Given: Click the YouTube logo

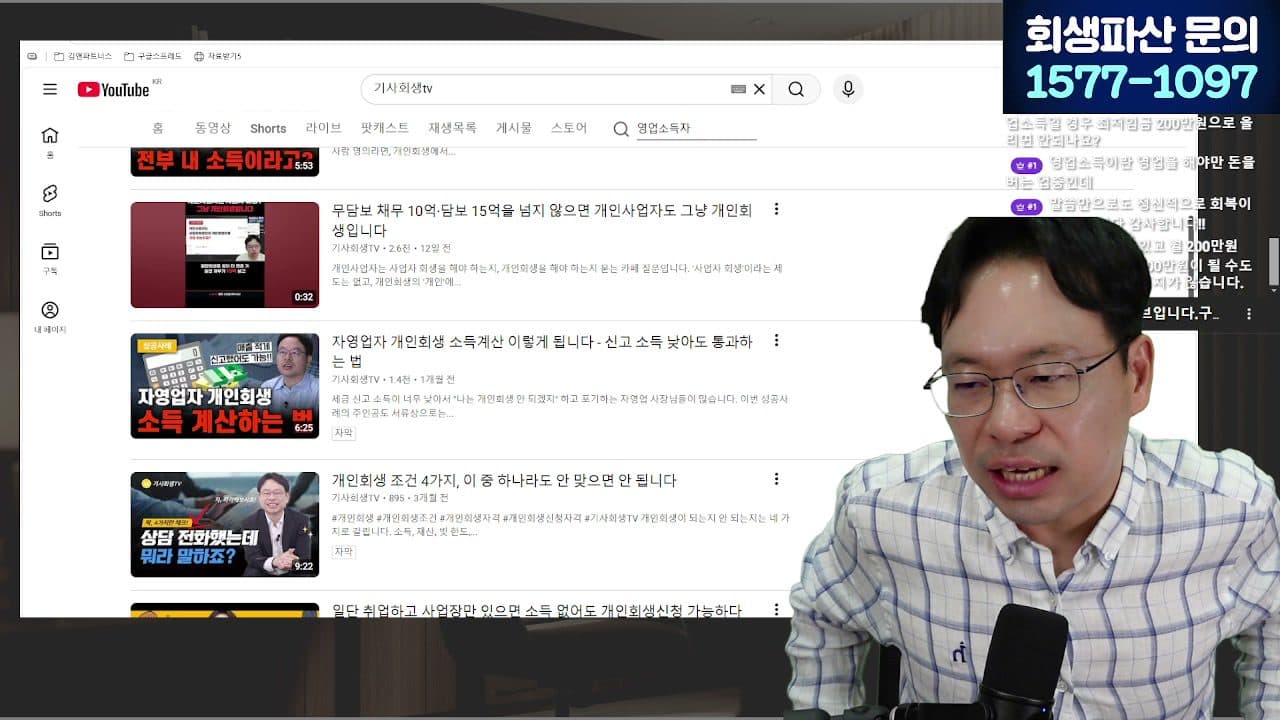Looking at the screenshot, I should click(113, 89).
